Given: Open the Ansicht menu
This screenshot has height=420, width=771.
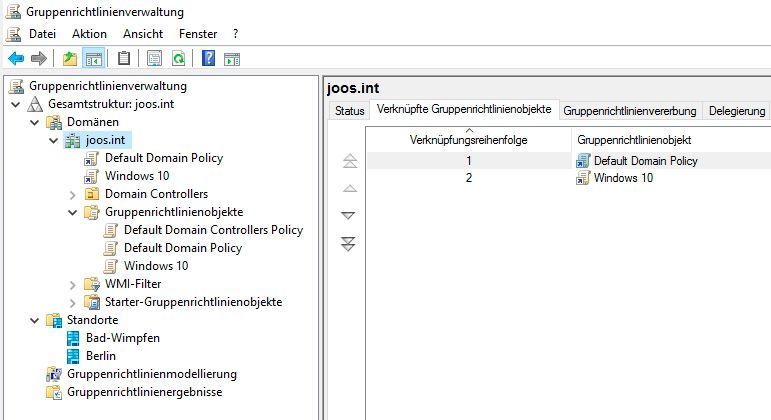Looking at the screenshot, I should (x=143, y=34).
